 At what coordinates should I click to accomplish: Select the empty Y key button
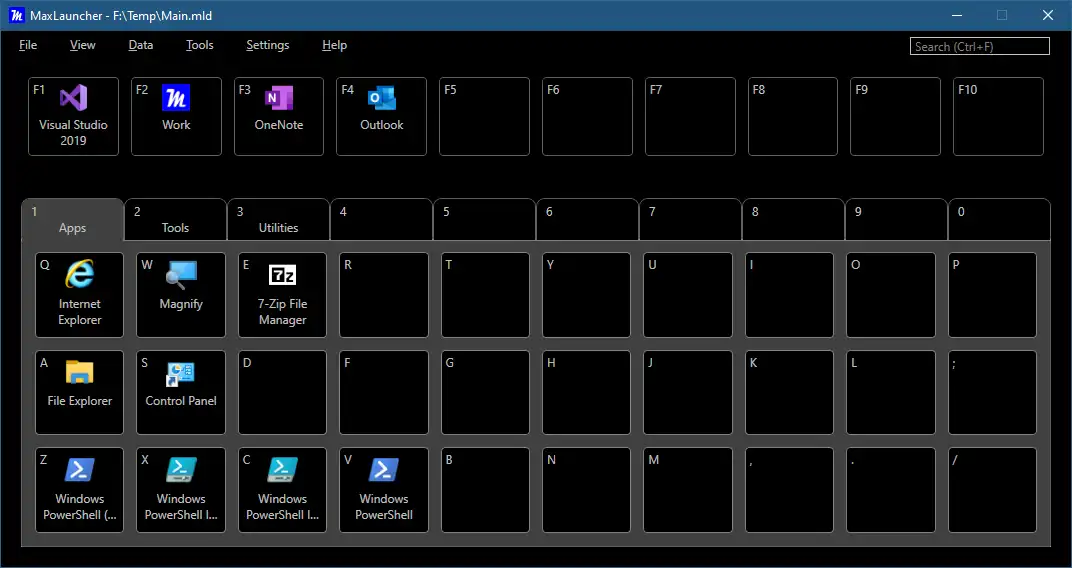587,295
